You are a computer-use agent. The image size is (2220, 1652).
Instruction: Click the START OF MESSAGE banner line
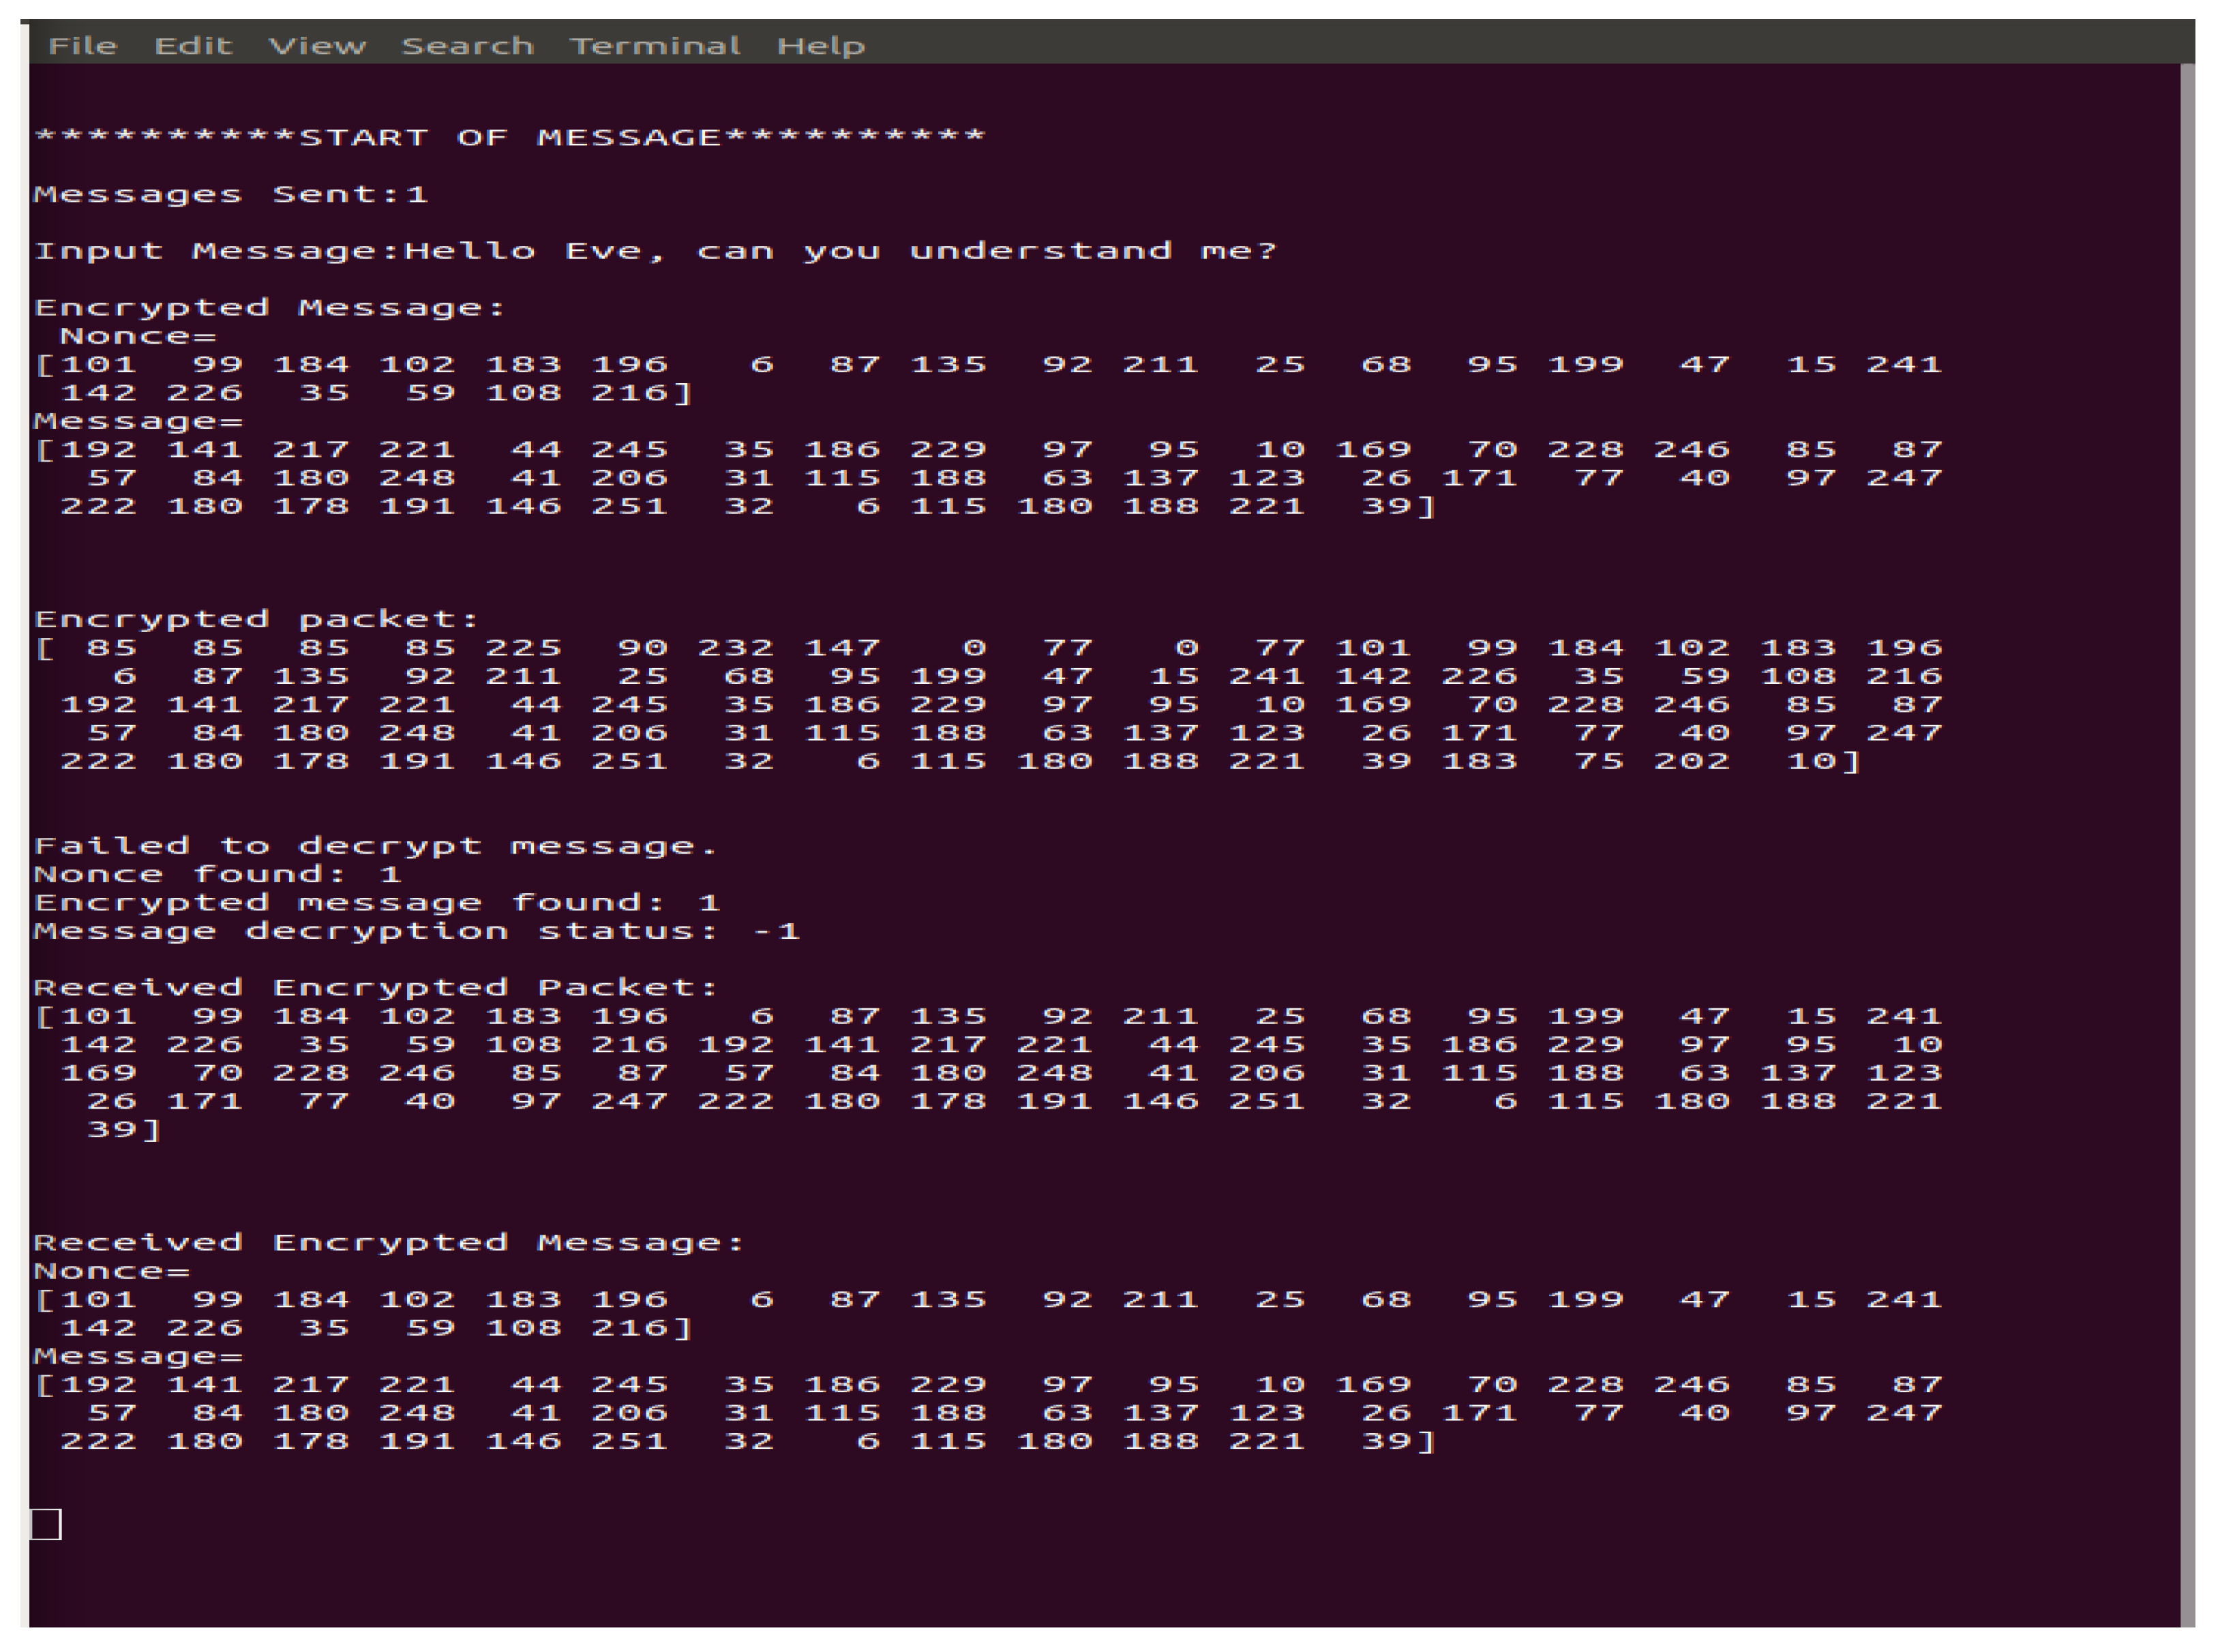[510, 137]
